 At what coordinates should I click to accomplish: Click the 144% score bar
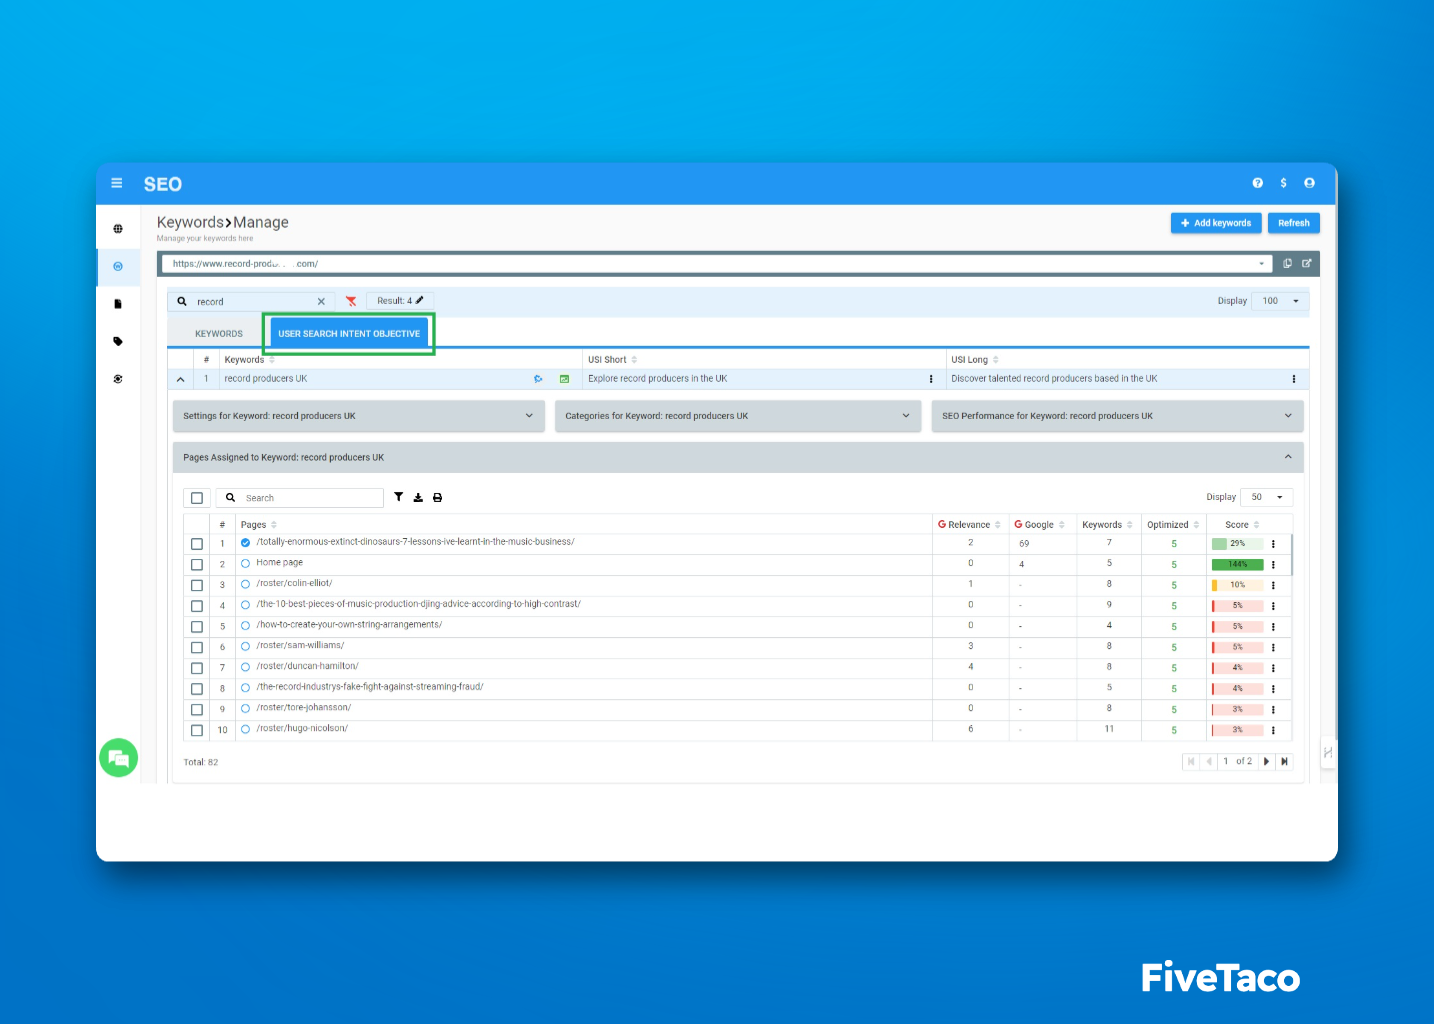coord(1238,565)
